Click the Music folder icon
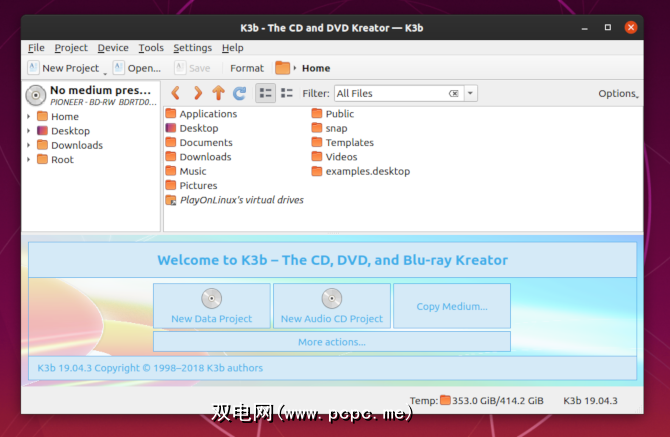Viewport: 670px width, 437px height. (171, 171)
